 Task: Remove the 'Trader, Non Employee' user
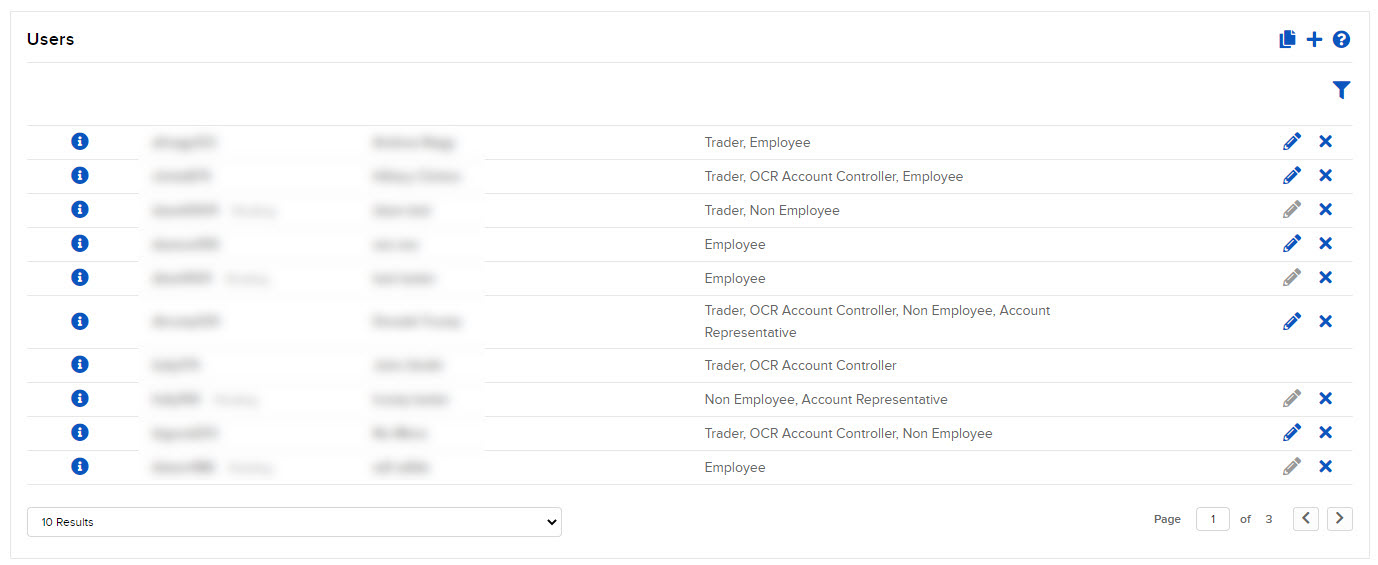[1326, 210]
